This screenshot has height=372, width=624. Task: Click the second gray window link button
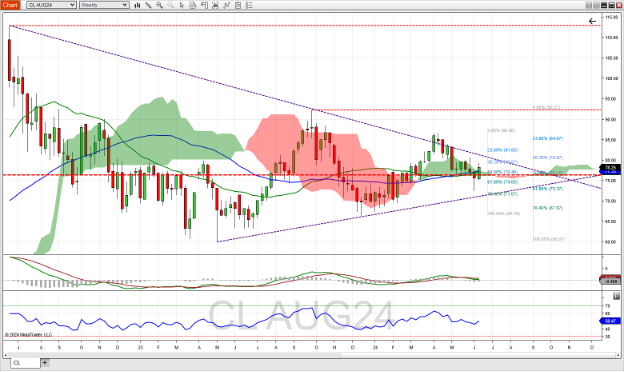[596, 5]
